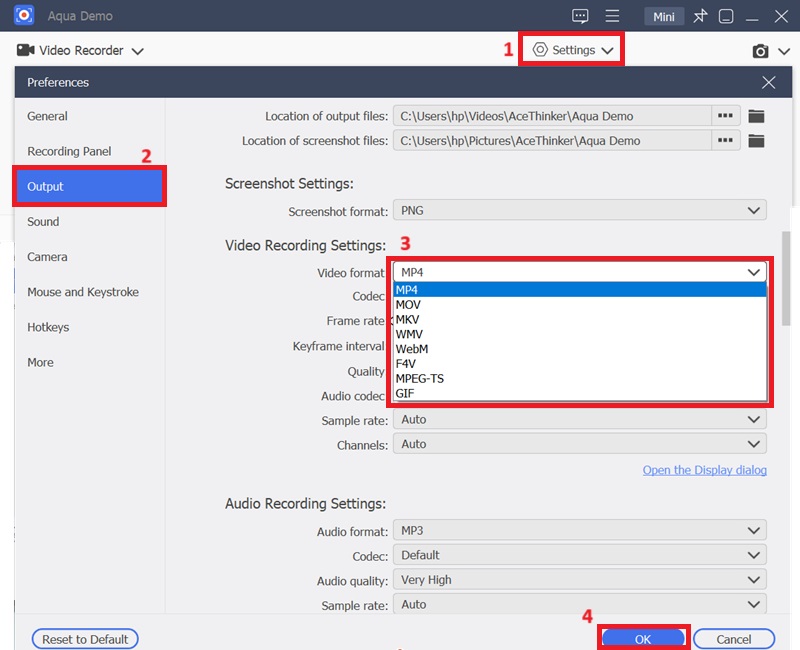Click the Aqua Demo app logo icon
This screenshot has width=800, height=650.
23,15
